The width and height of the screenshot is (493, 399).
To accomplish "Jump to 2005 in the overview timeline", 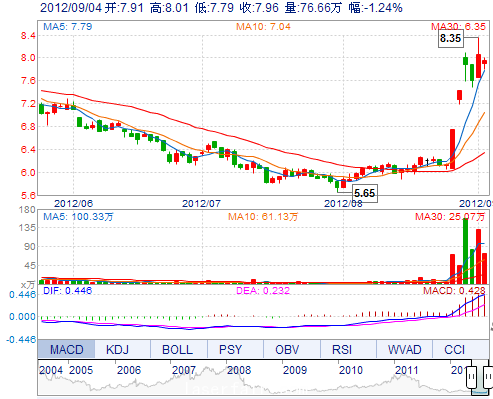I will pos(81,370).
